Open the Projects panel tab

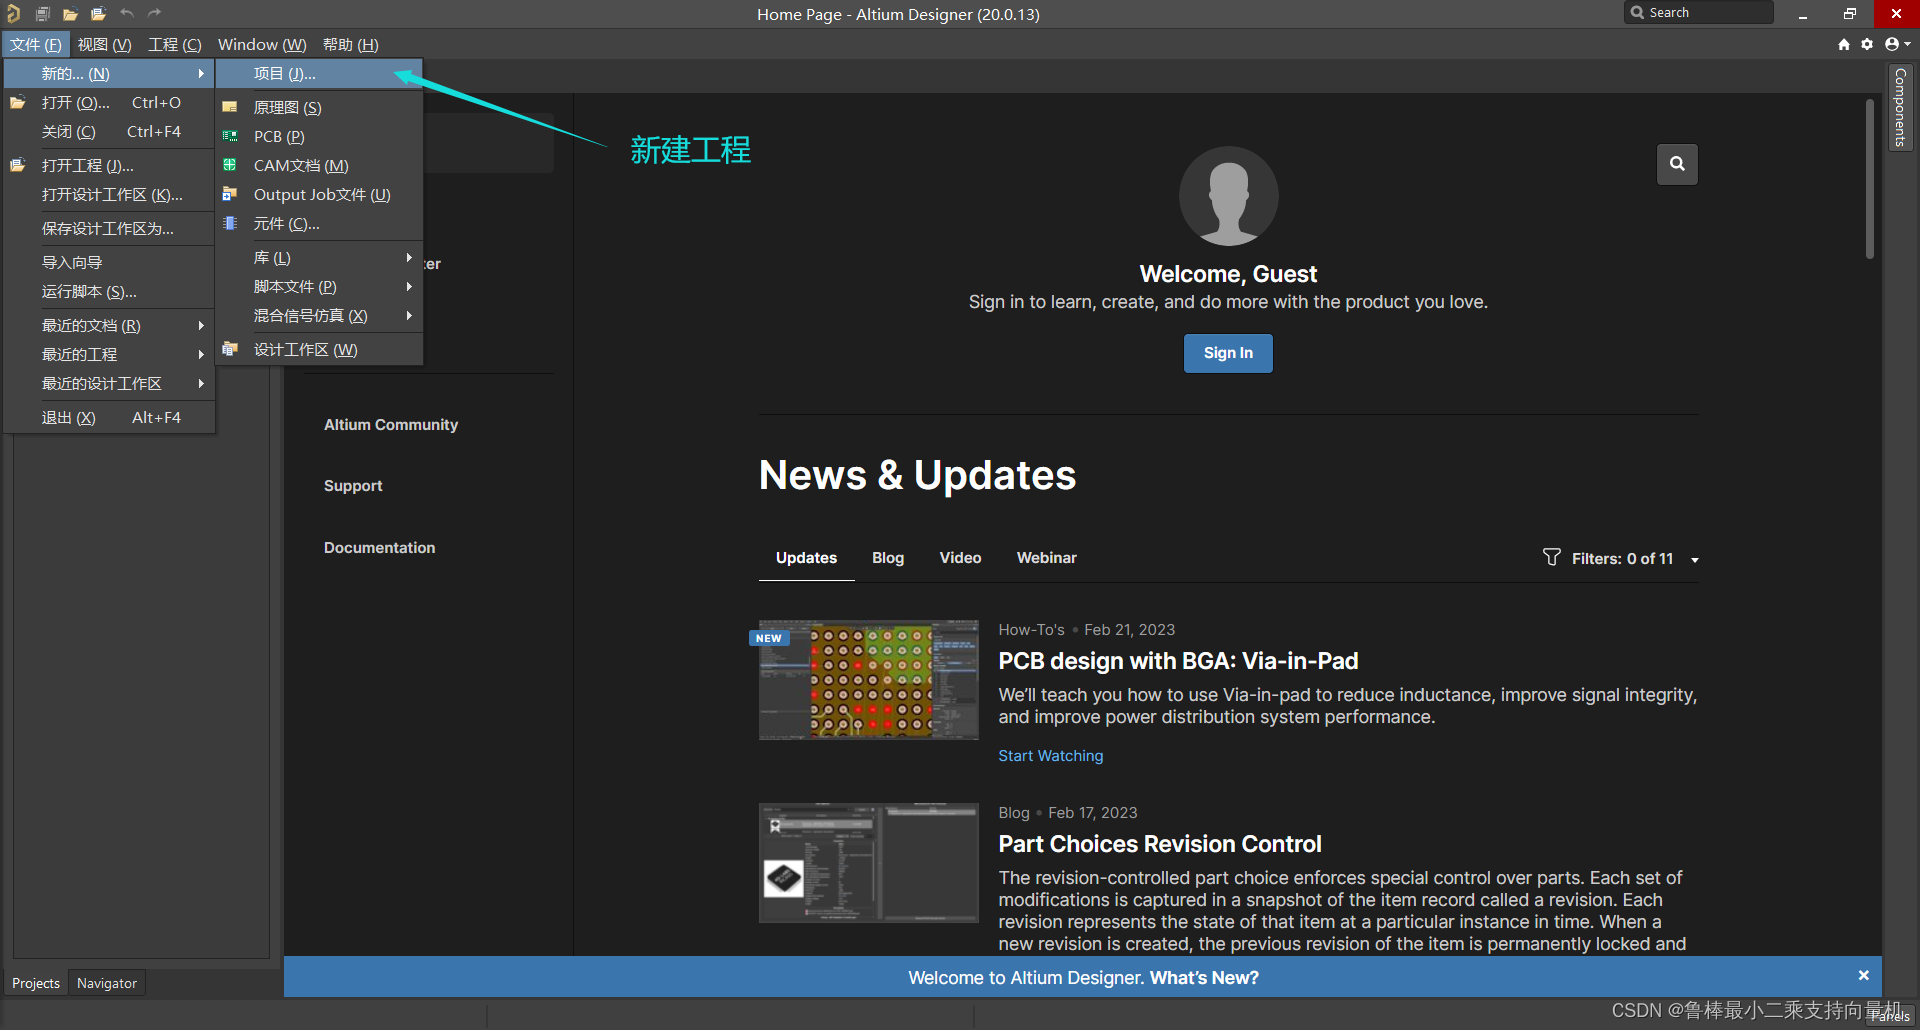pos(36,983)
